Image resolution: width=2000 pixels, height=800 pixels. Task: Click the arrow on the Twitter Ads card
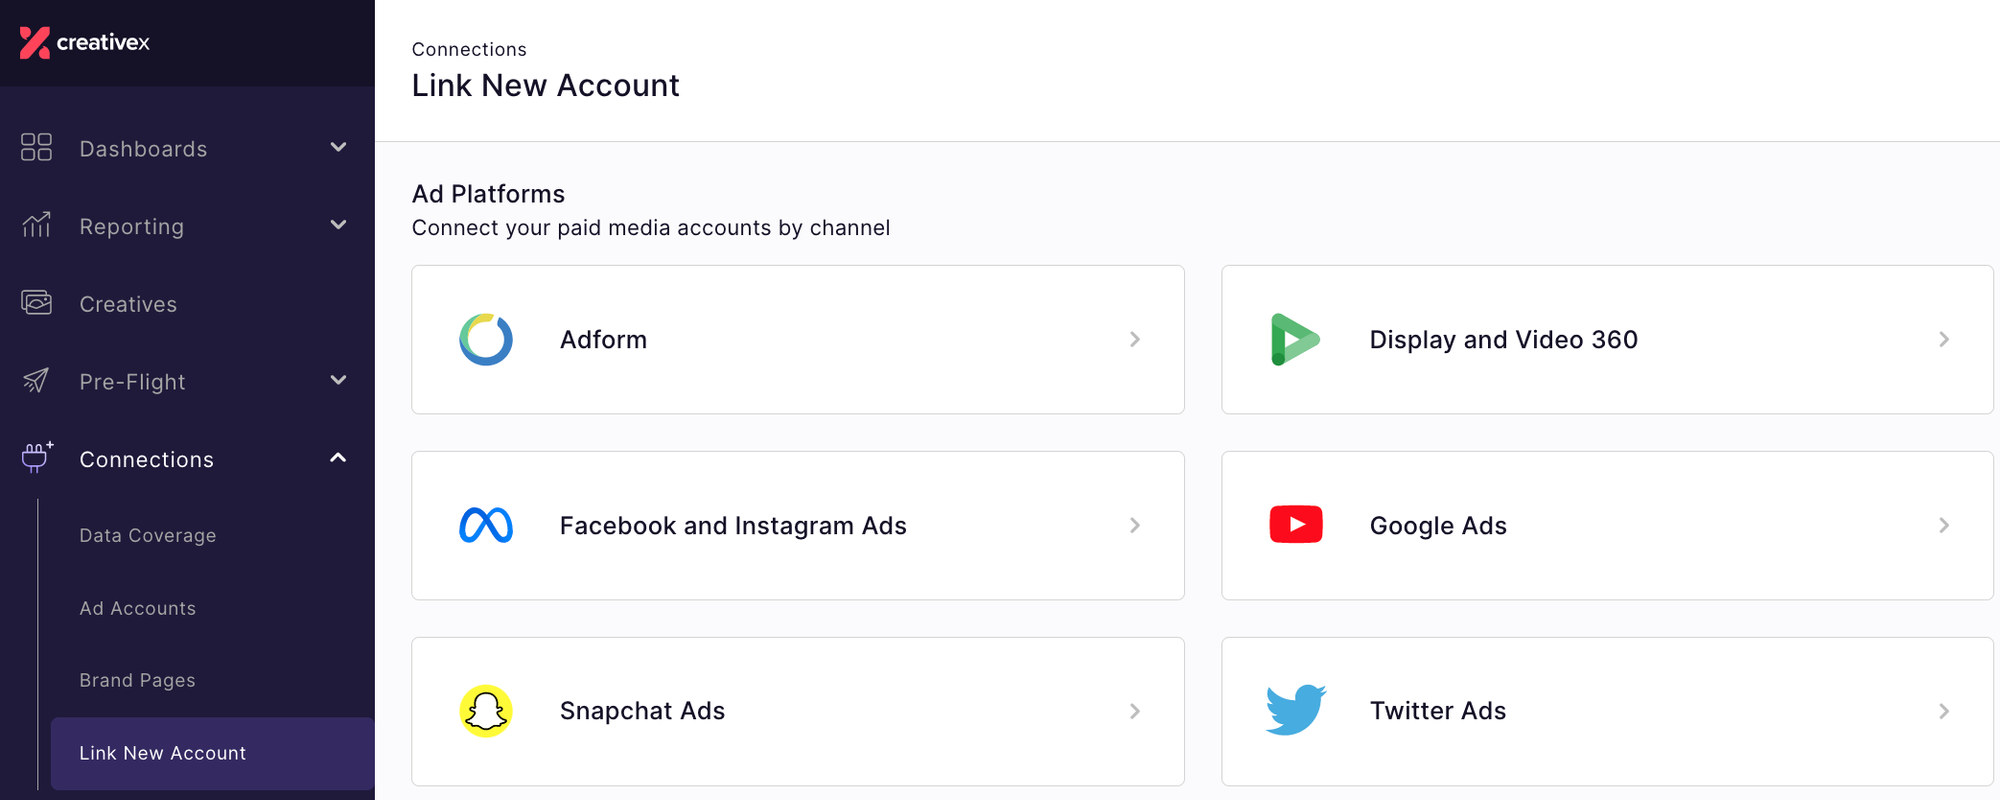1944,711
